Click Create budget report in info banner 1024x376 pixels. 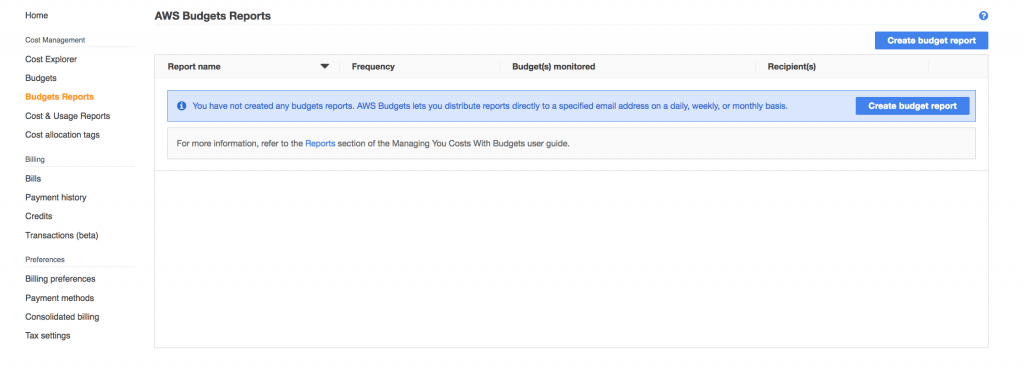click(912, 106)
